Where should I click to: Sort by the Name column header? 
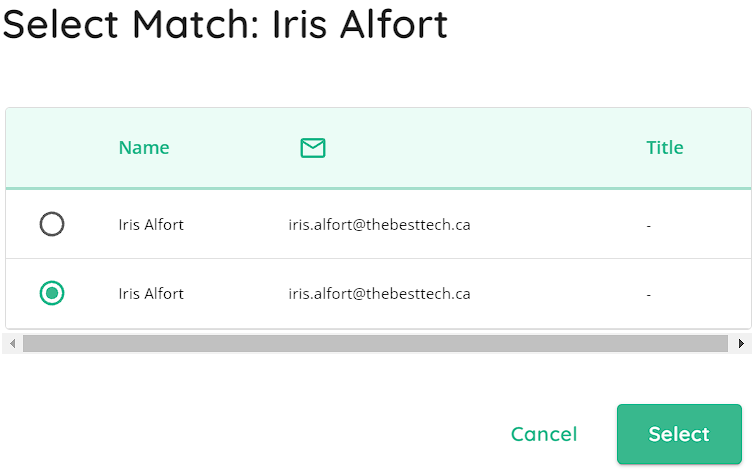[144, 147]
